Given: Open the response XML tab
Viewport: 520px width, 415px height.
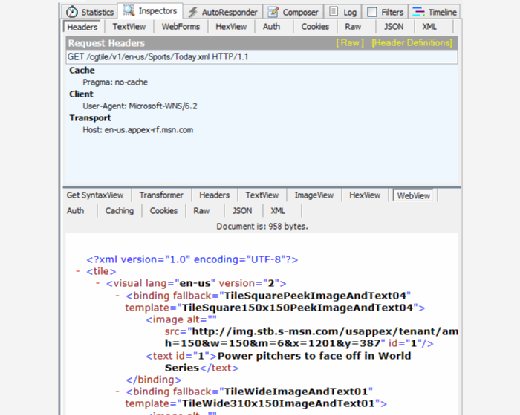Looking at the screenshot, I should 278,211.
